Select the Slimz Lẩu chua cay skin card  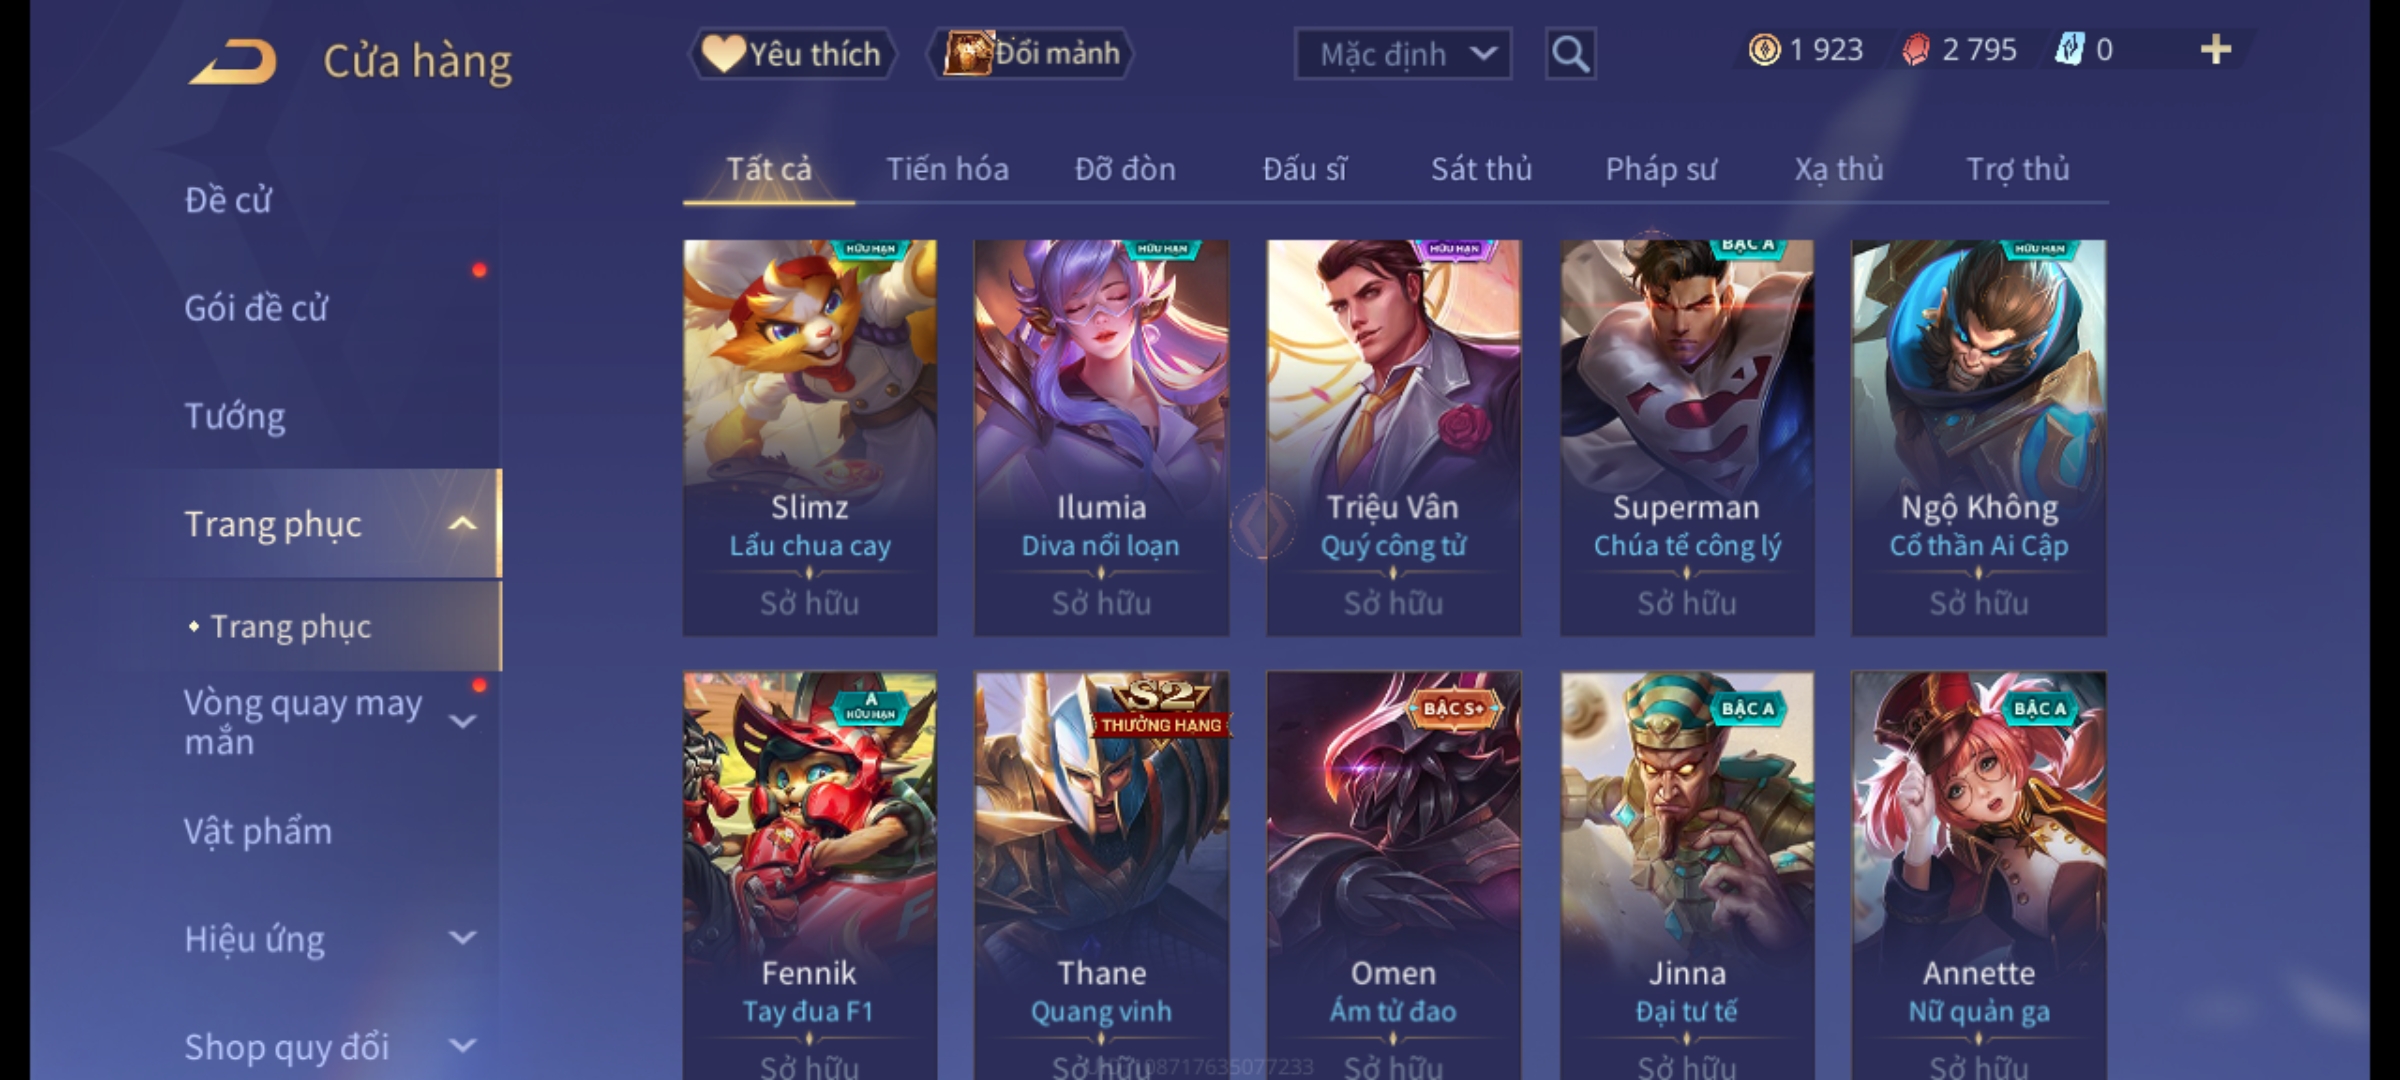pyautogui.click(x=810, y=437)
